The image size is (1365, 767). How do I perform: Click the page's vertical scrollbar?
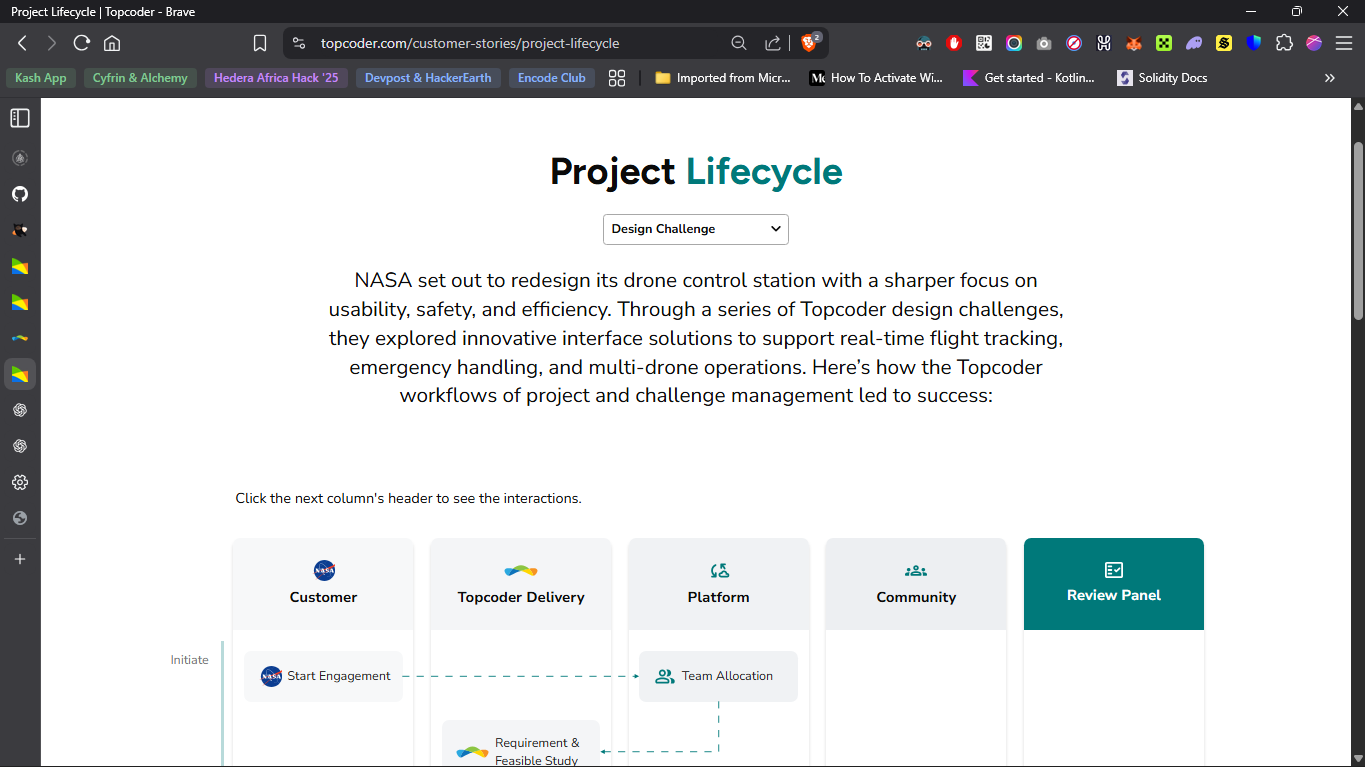pyautogui.click(x=1358, y=232)
